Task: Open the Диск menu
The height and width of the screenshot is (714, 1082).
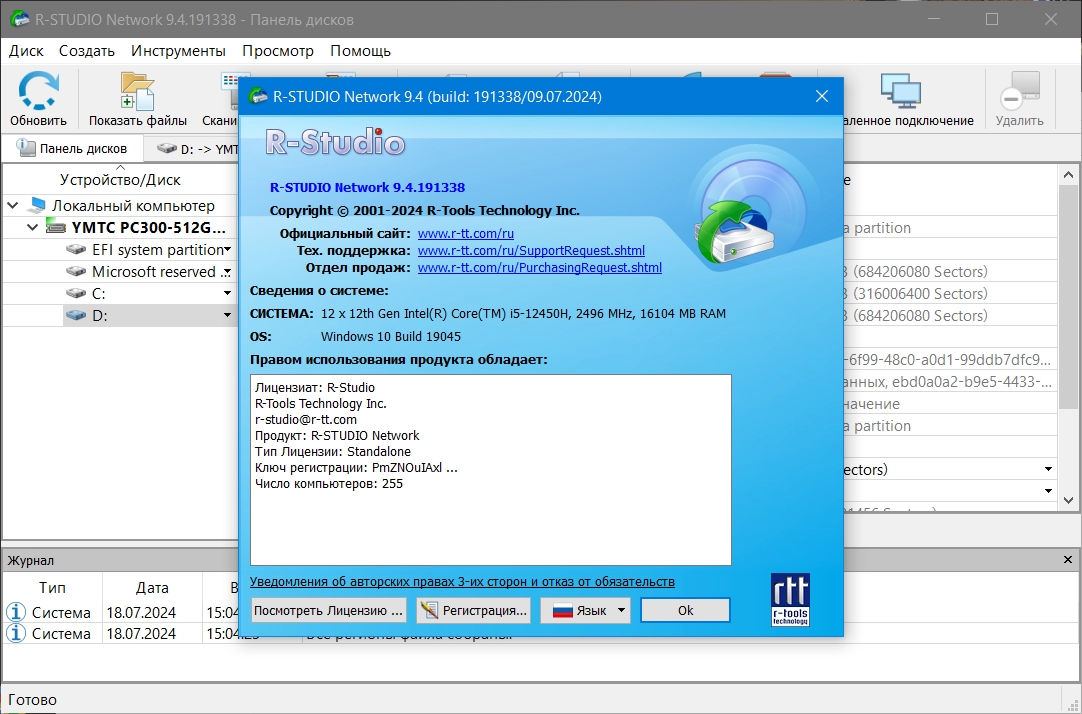Action: tap(26, 51)
